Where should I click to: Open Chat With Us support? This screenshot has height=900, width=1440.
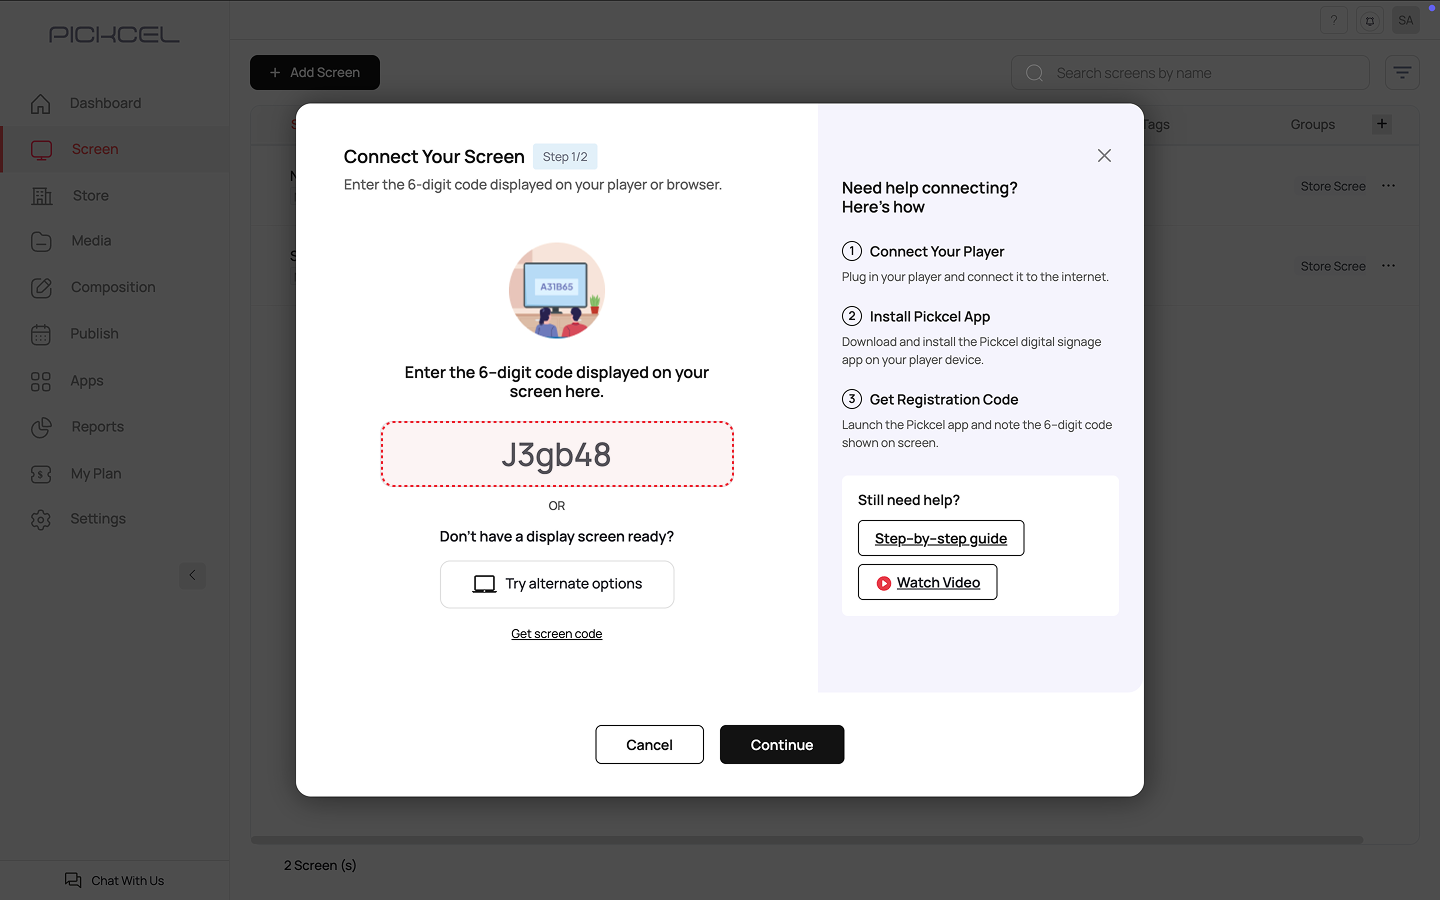tap(115, 880)
